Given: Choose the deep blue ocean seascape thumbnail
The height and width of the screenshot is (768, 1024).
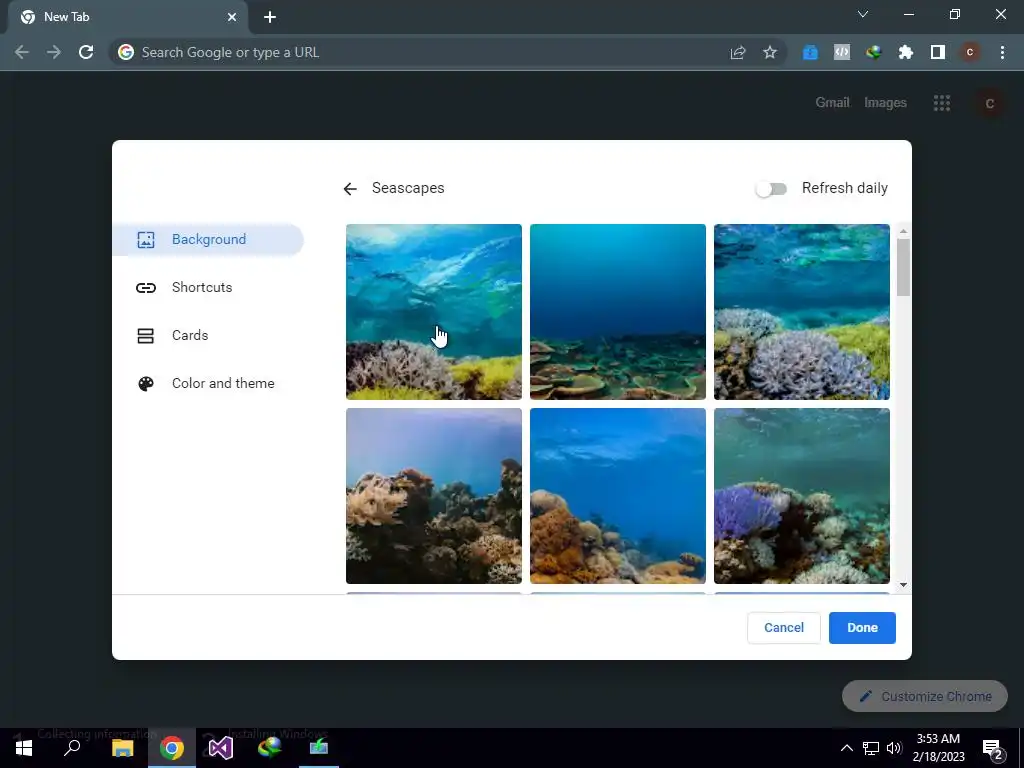Looking at the screenshot, I should [x=618, y=312].
